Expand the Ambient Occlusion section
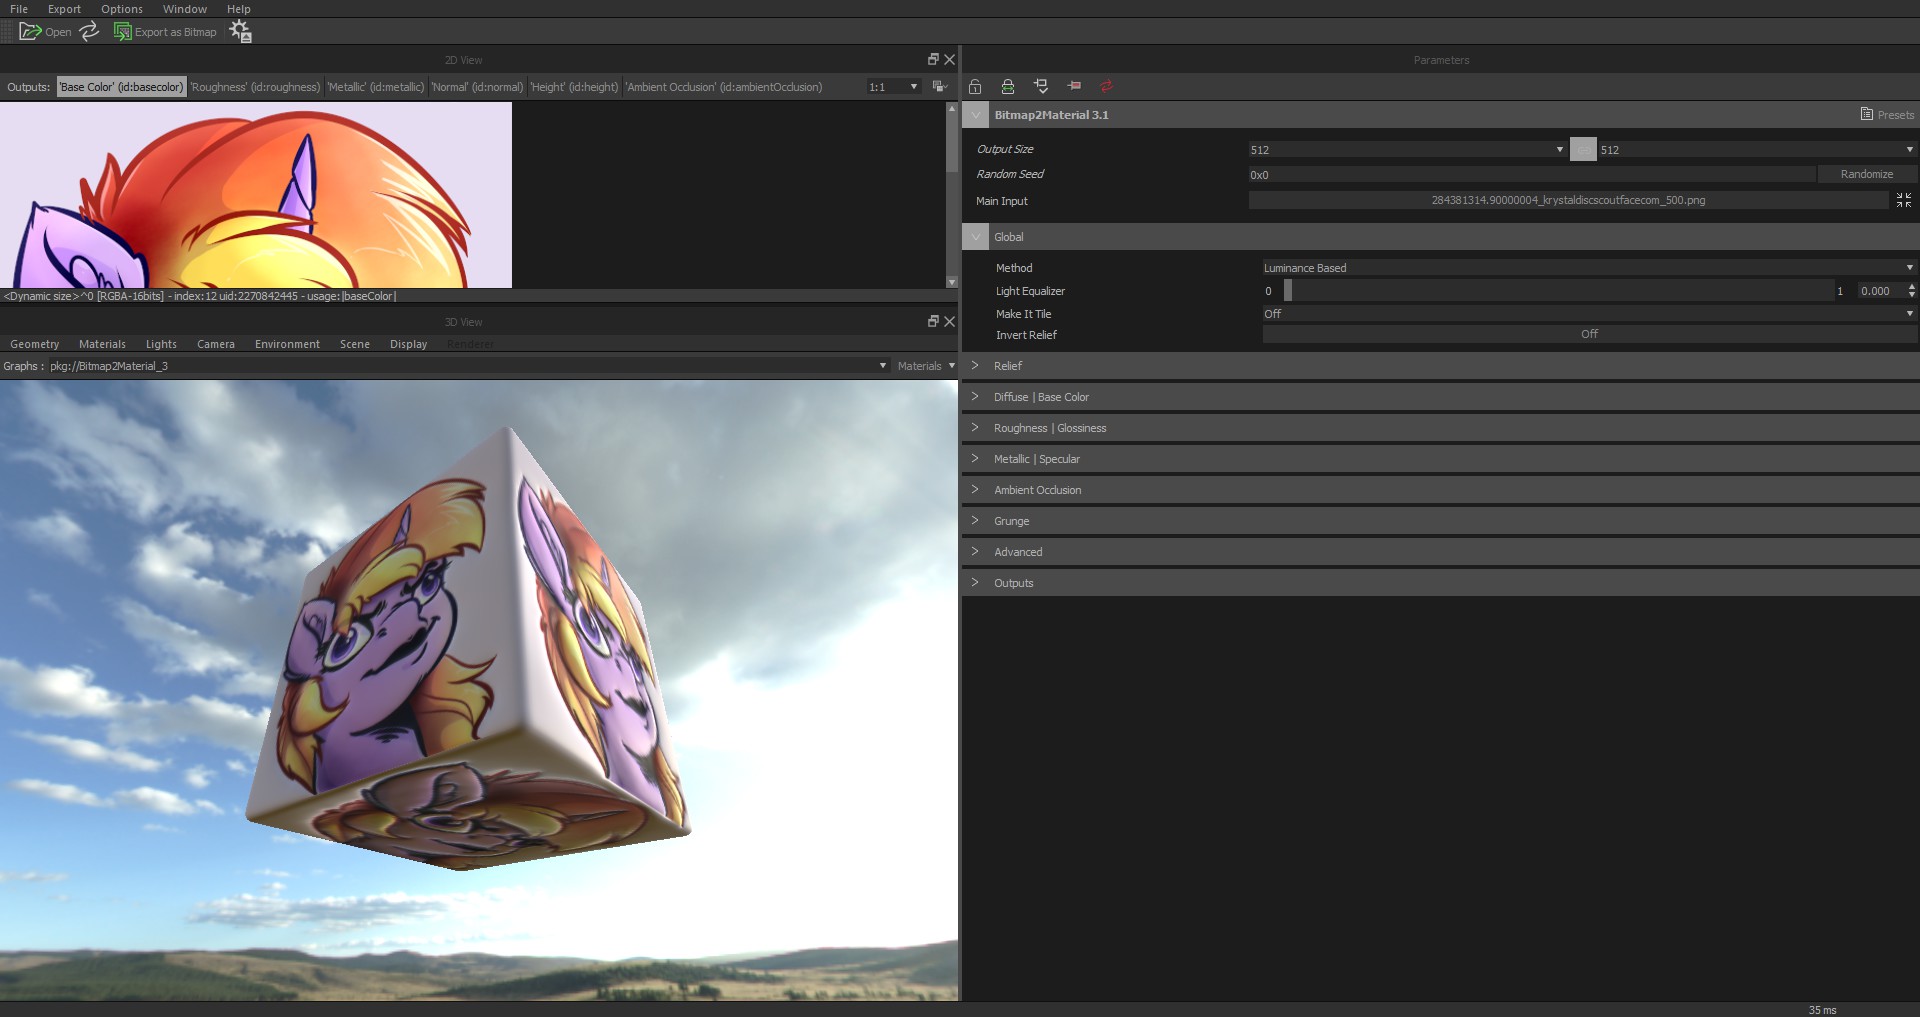 pos(976,490)
